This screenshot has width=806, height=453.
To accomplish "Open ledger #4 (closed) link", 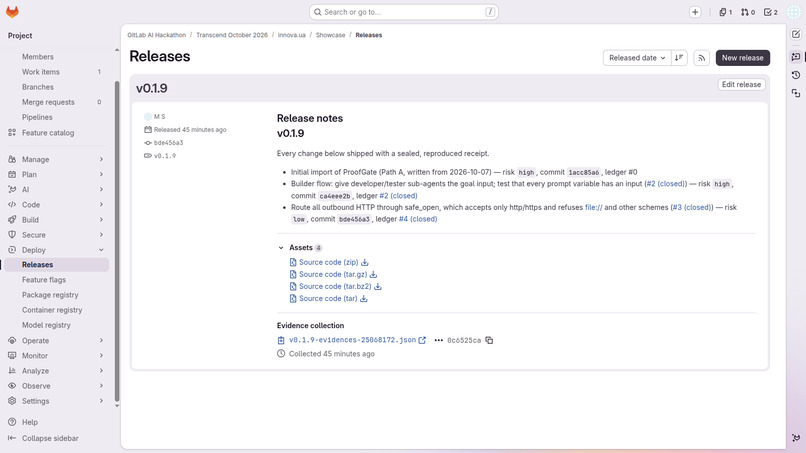I will [x=418, y=219].
